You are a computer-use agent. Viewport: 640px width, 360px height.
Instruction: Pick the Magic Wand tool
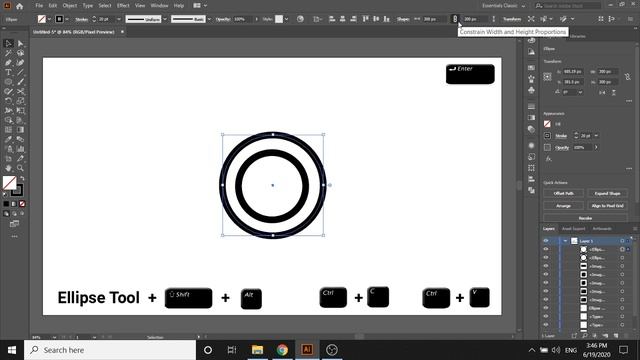pyautogui.click(x=8, y=53)
